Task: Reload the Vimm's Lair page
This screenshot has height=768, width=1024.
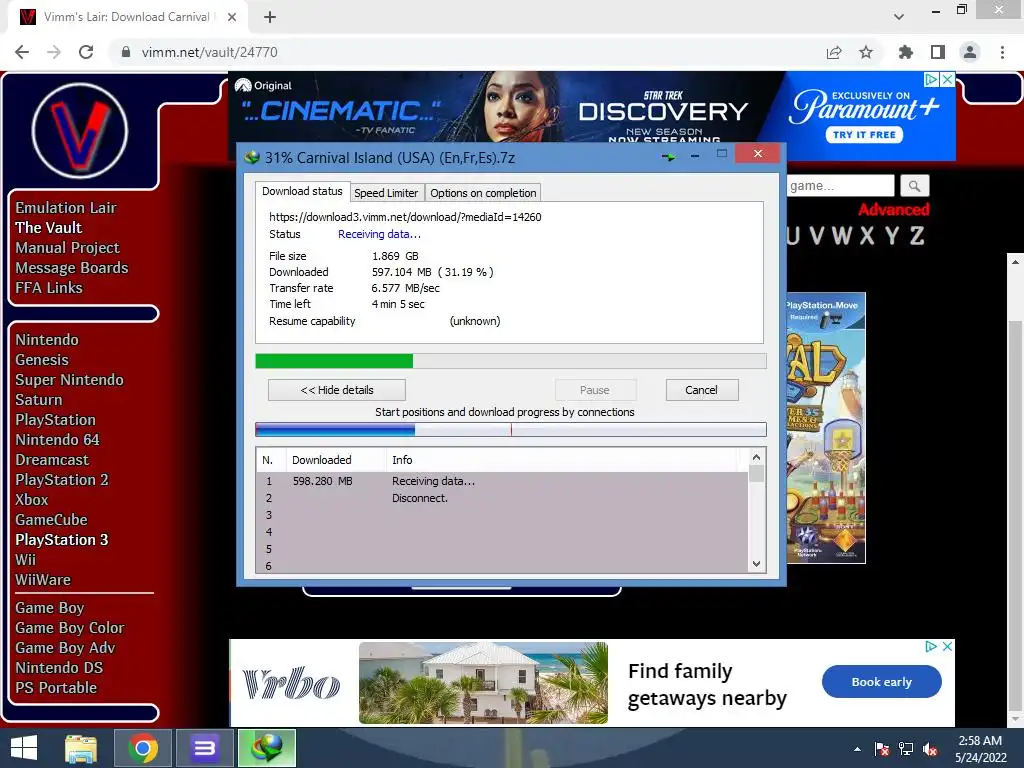Action: (86, 52)
